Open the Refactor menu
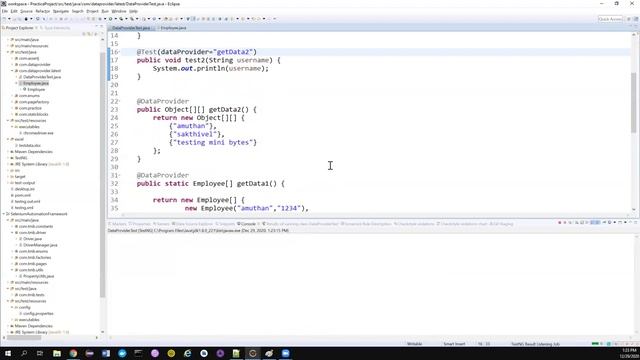 tap(42, 11)
